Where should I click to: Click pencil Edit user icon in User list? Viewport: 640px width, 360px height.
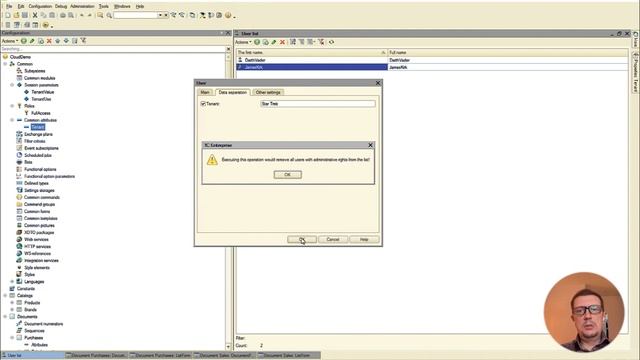tap(274, 42)
